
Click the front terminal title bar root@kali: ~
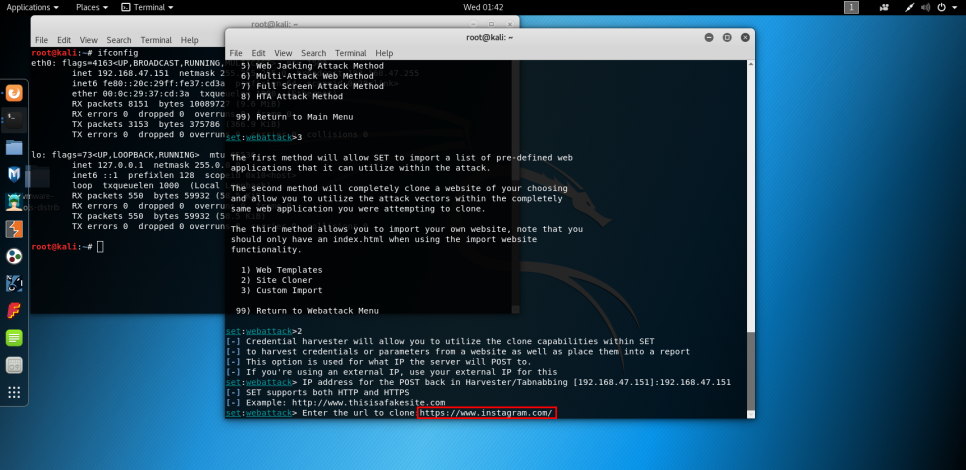(x=490, y=37)
